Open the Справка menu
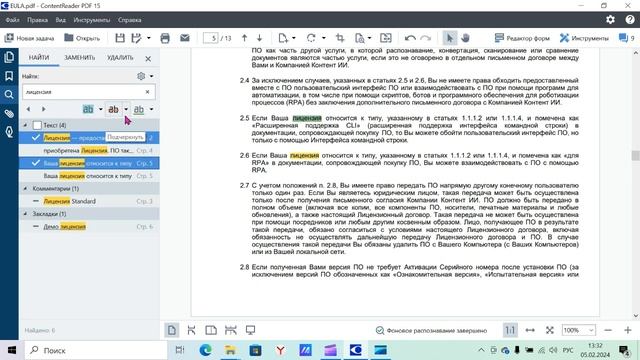Viewport: 640px width, 360px height. coord(129,20)
